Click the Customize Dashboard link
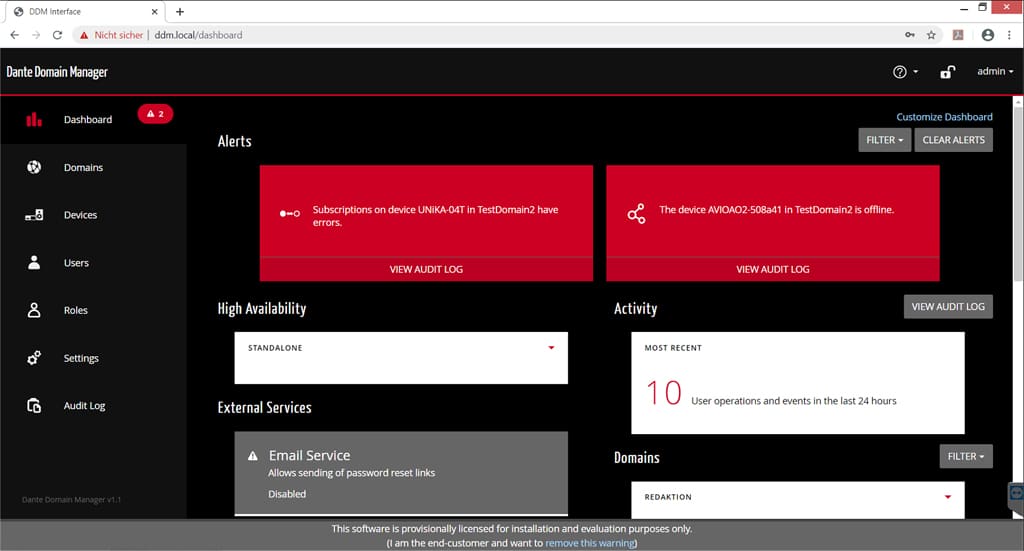The height and width of the screenshot is (551, 1024). click(x=944, y=117)
